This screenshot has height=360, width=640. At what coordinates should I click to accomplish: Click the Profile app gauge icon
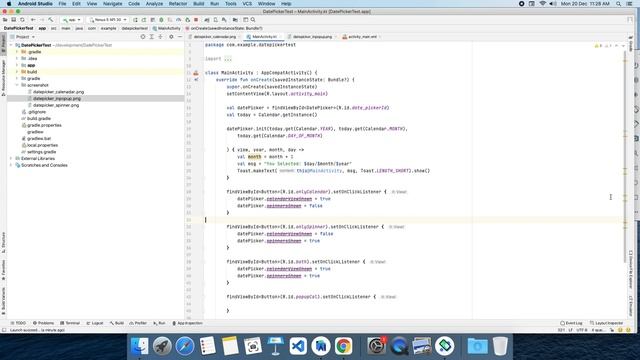point(179,20)
